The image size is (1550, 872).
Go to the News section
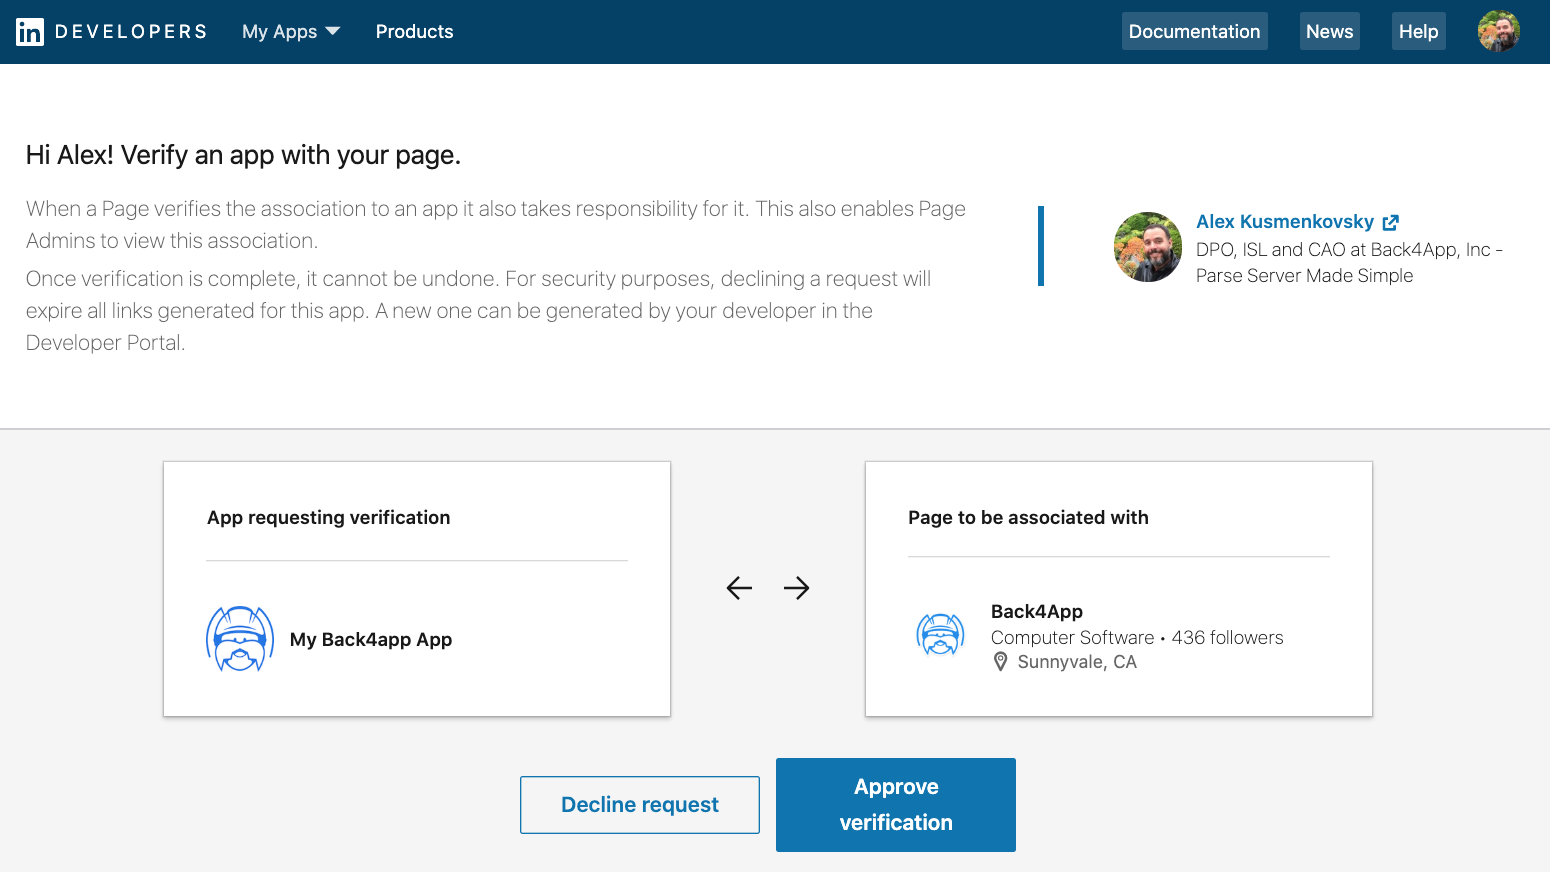tap(1329, 31)
